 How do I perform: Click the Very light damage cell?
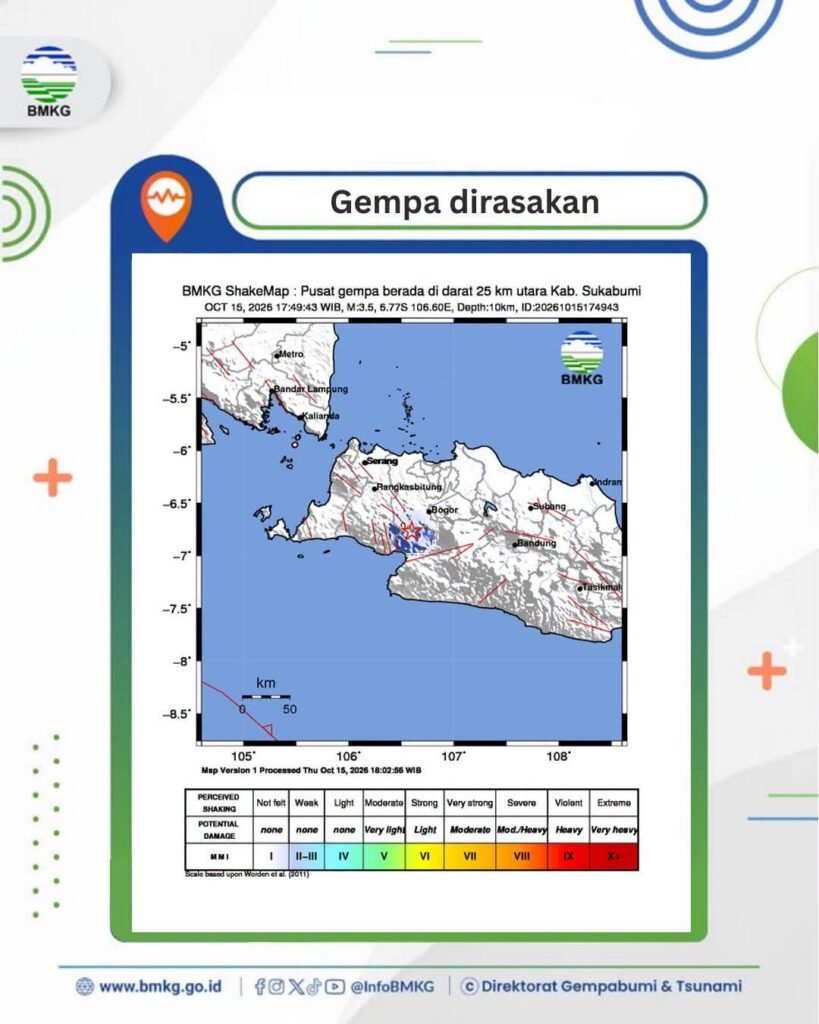click(384, 829)
